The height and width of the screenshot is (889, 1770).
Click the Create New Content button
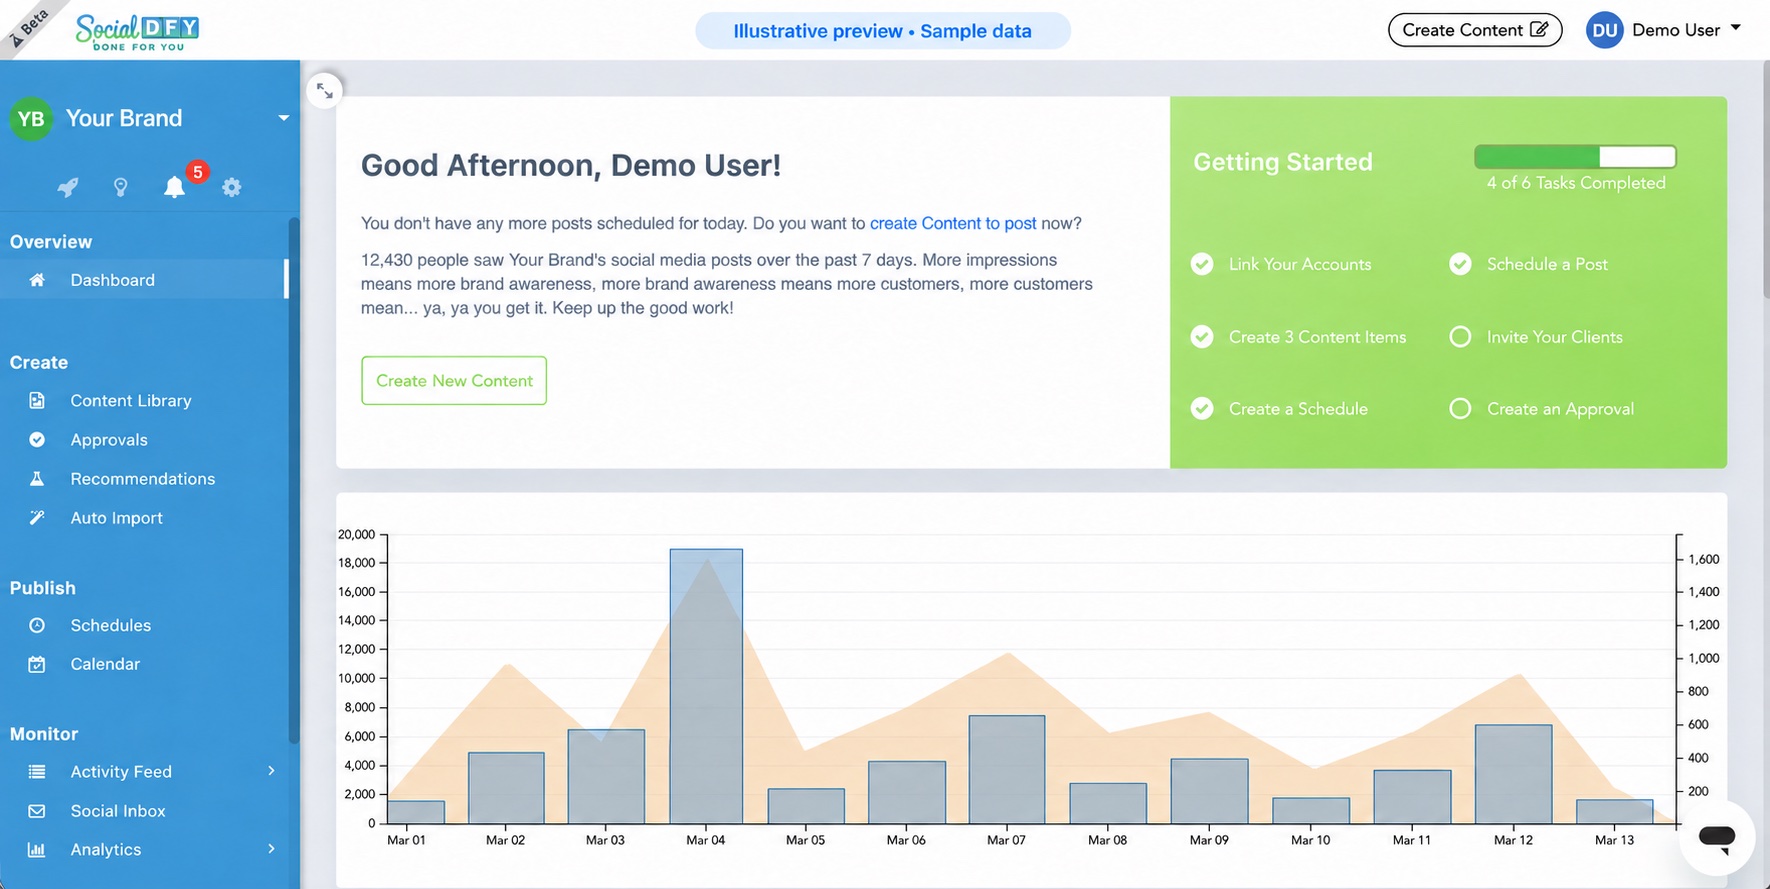[x=454, y=381]
